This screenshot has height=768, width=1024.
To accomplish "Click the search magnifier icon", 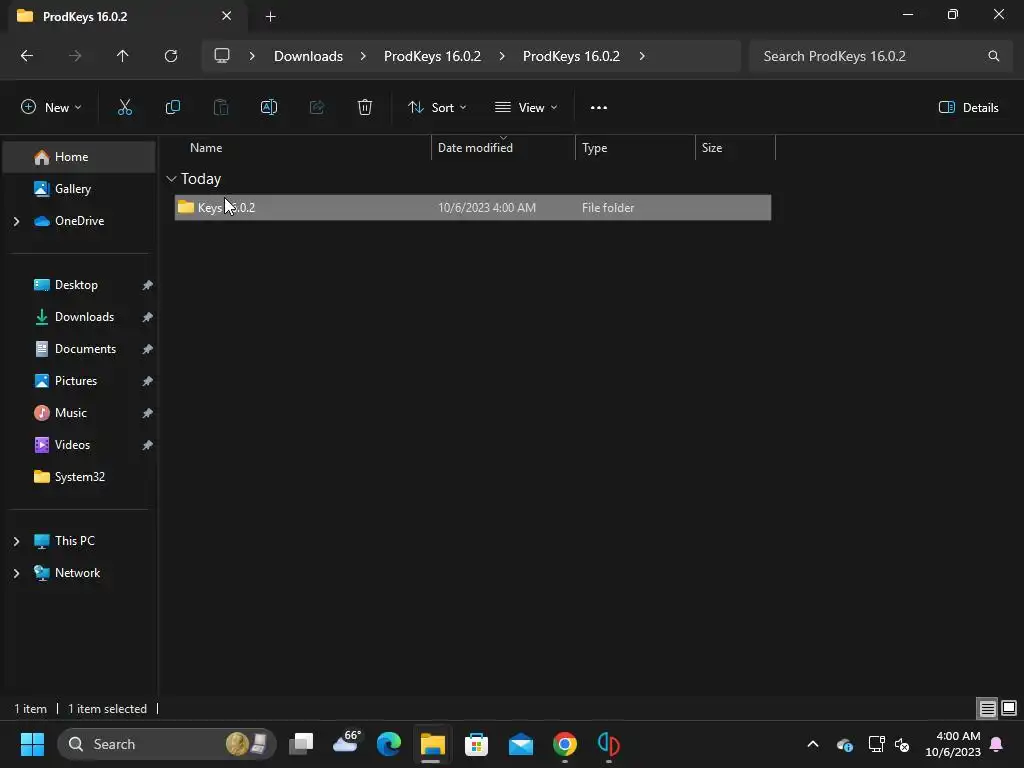I will [993, 56].
